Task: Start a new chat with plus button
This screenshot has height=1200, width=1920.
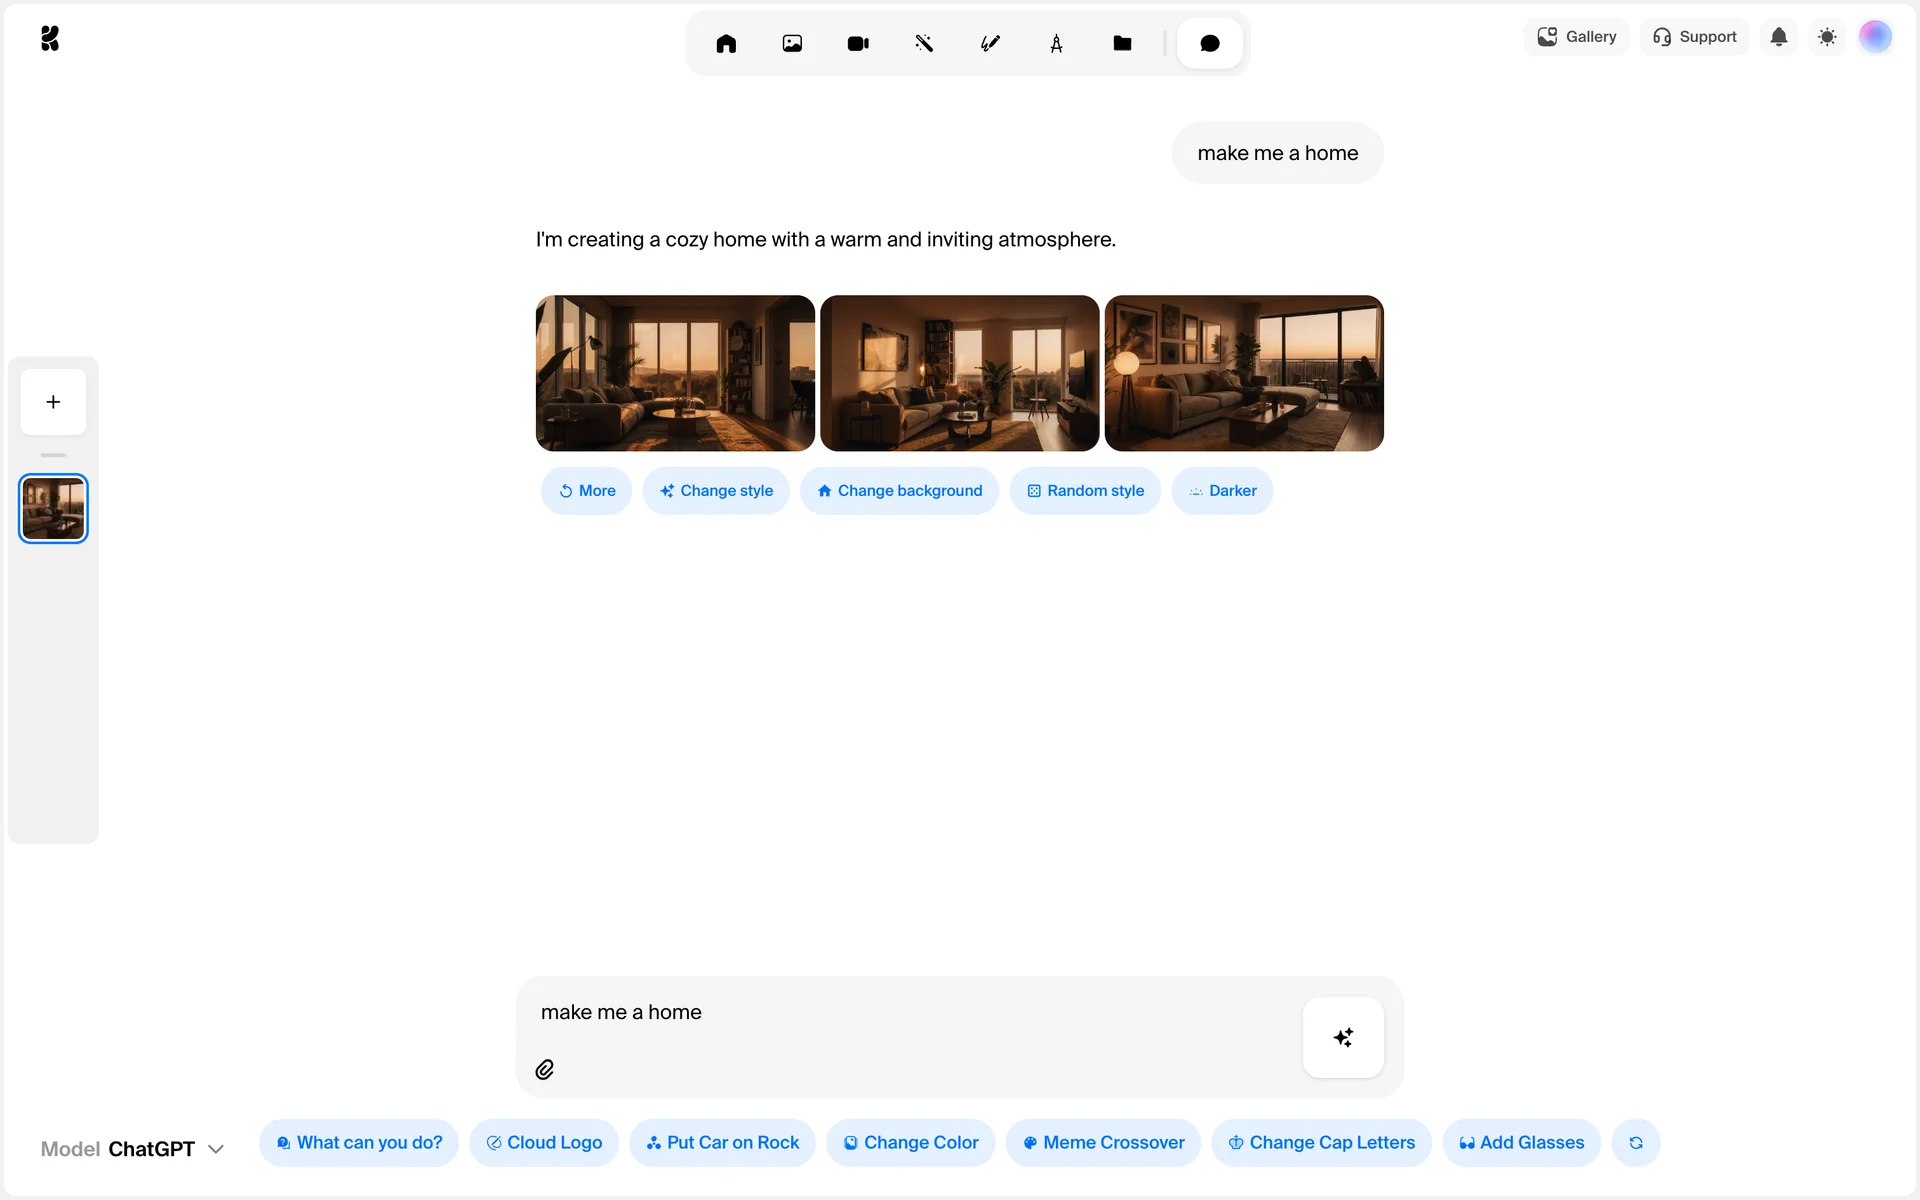Action: tap(53, 402)
